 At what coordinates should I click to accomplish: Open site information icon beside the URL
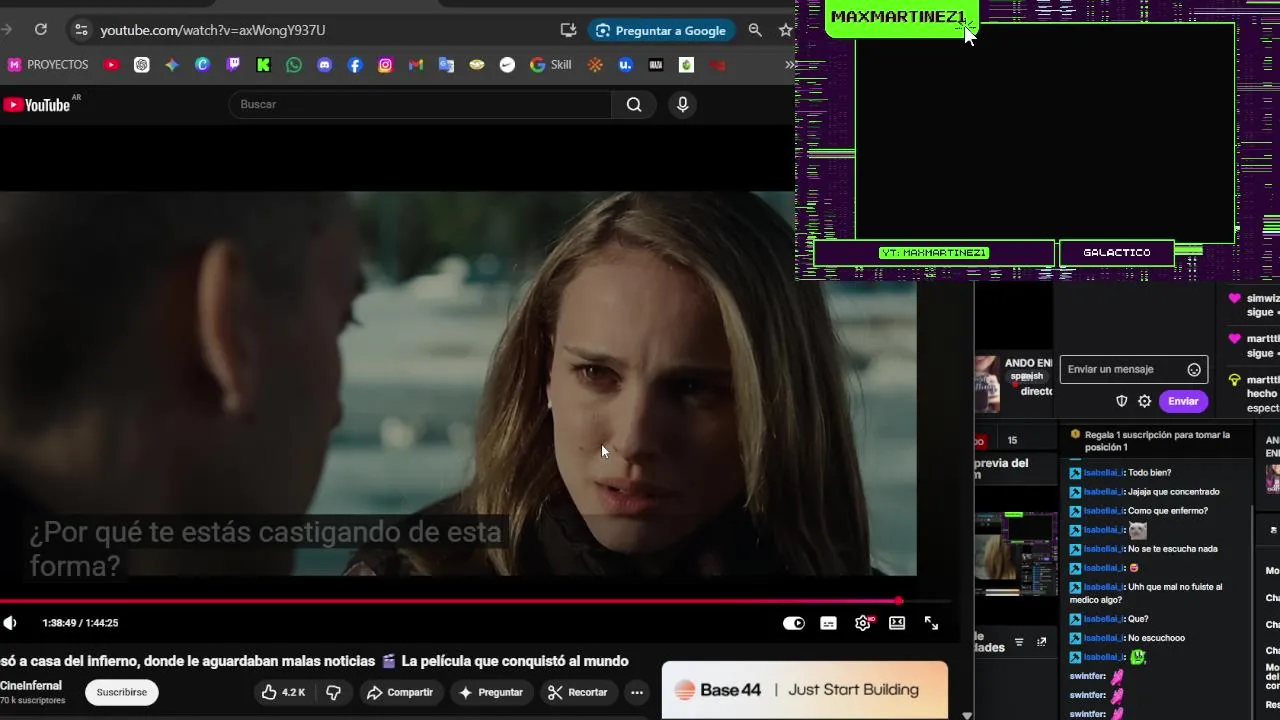pyautogui.click(x=81, y=30)
